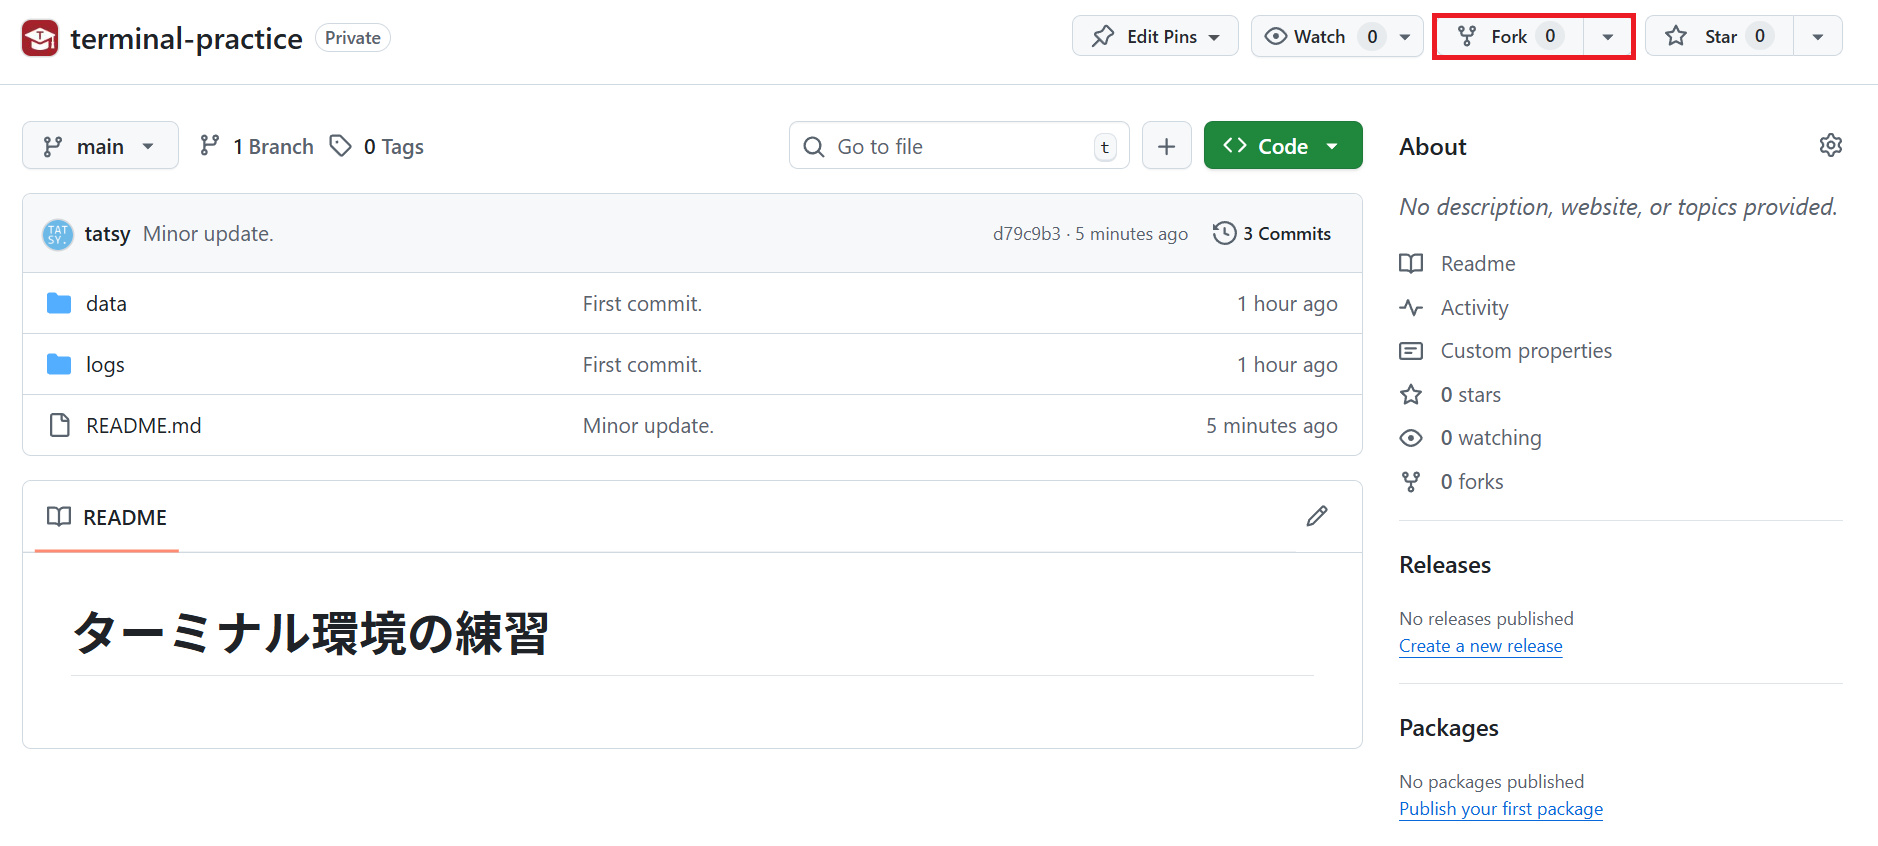Viewport: 1878px width, 846px height.
Task: Expand the Fork dropdown arrow
Action: (1608, 37)
